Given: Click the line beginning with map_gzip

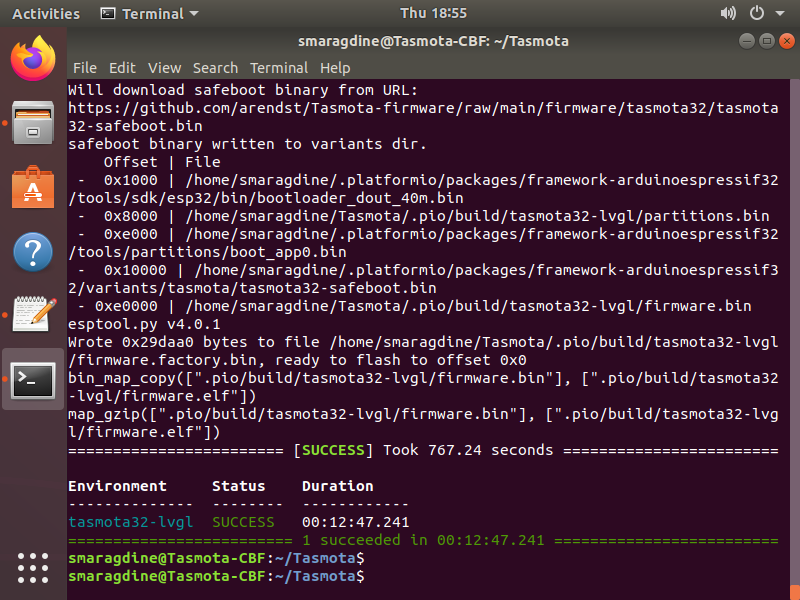Looking at the screenshot, I should 423,423.
